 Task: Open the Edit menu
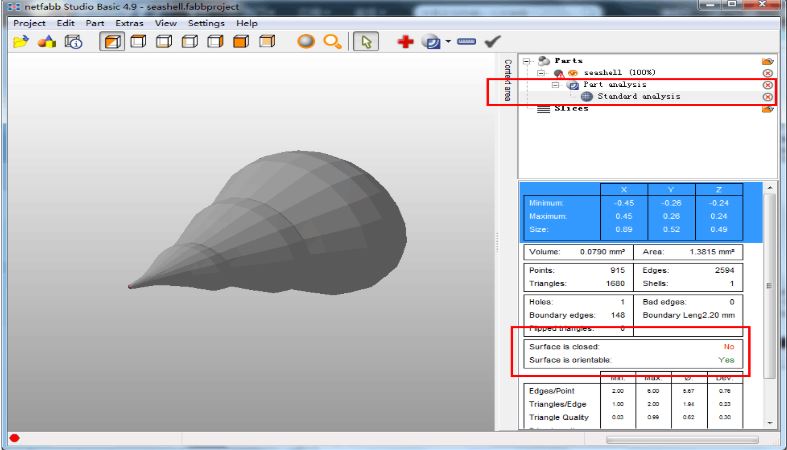(x=65, y=23)
